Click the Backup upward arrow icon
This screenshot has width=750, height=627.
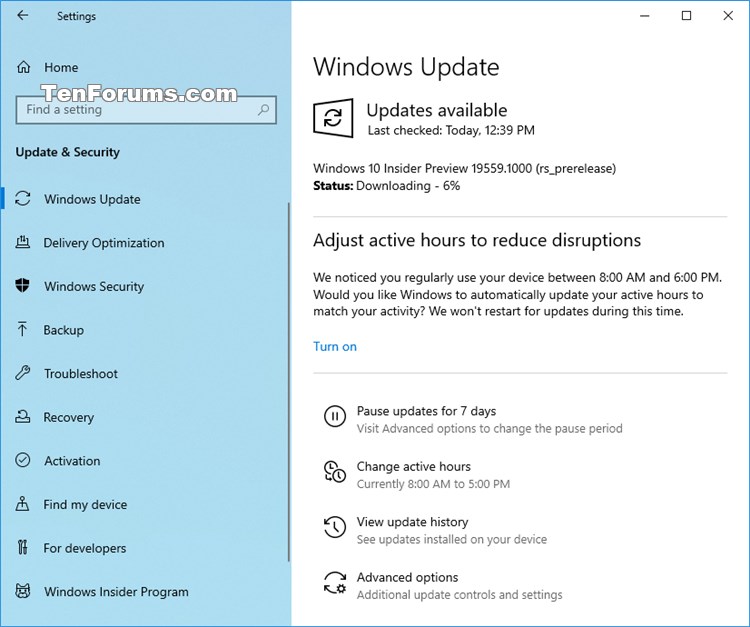[22, 329]
